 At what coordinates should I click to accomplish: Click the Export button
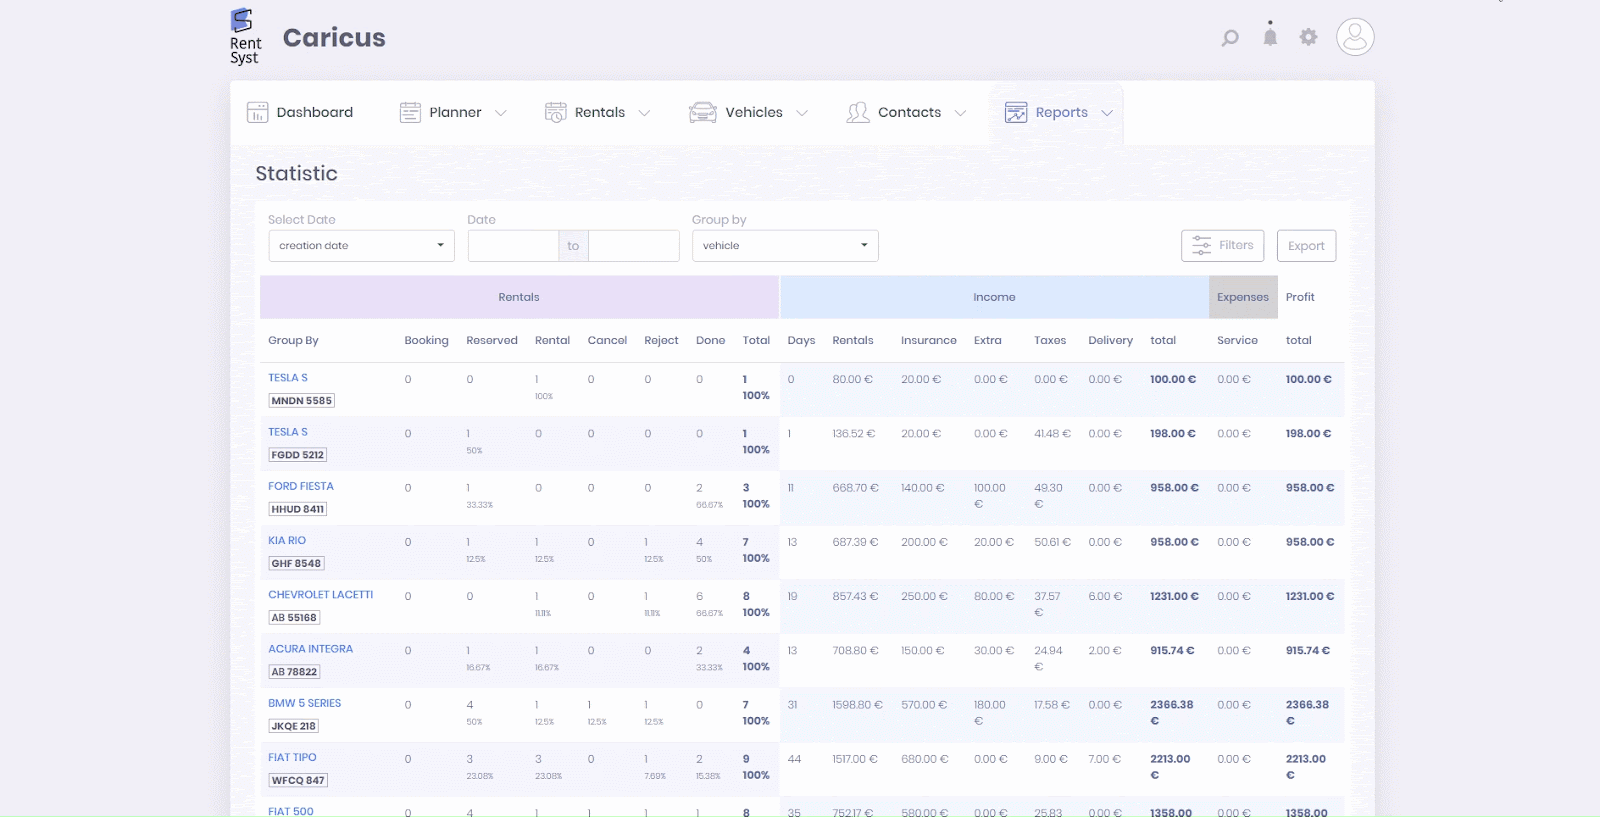click(x=1306, y=246)
